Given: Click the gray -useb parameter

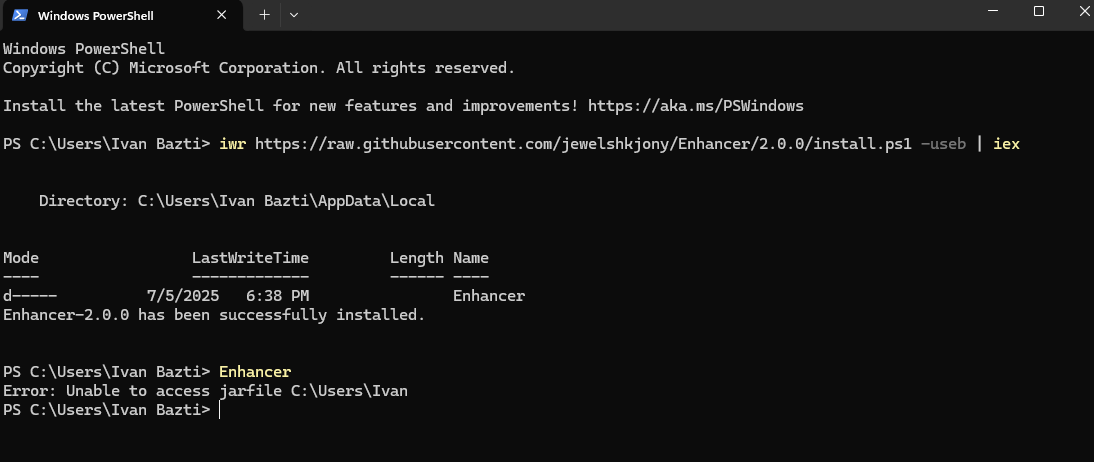Looking at the screenshot, I should click(943, 144).
